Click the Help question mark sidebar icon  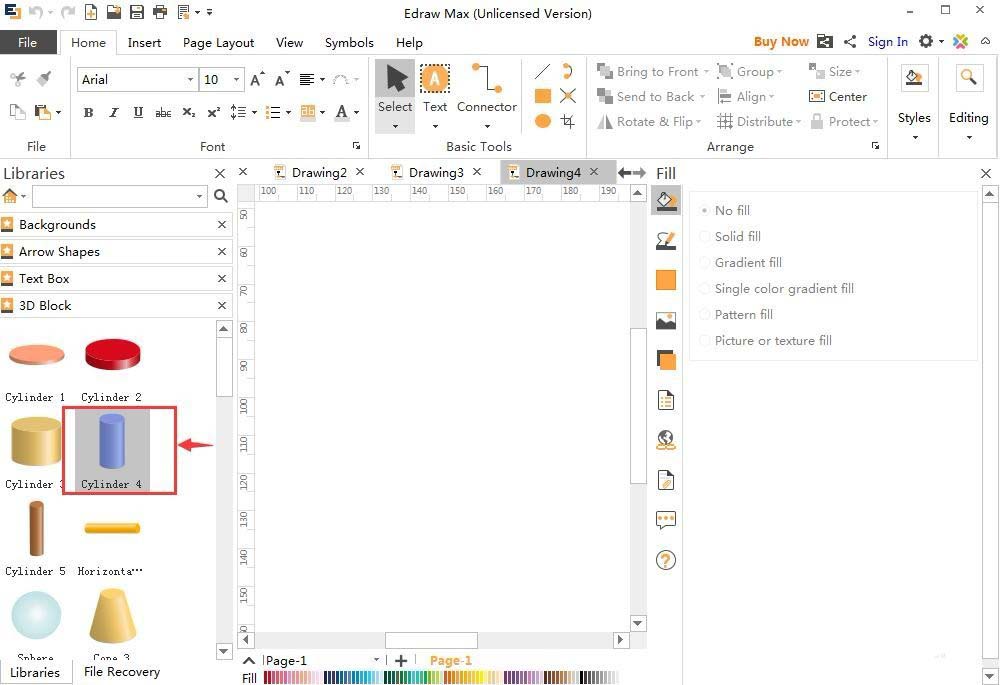point(666,560)
